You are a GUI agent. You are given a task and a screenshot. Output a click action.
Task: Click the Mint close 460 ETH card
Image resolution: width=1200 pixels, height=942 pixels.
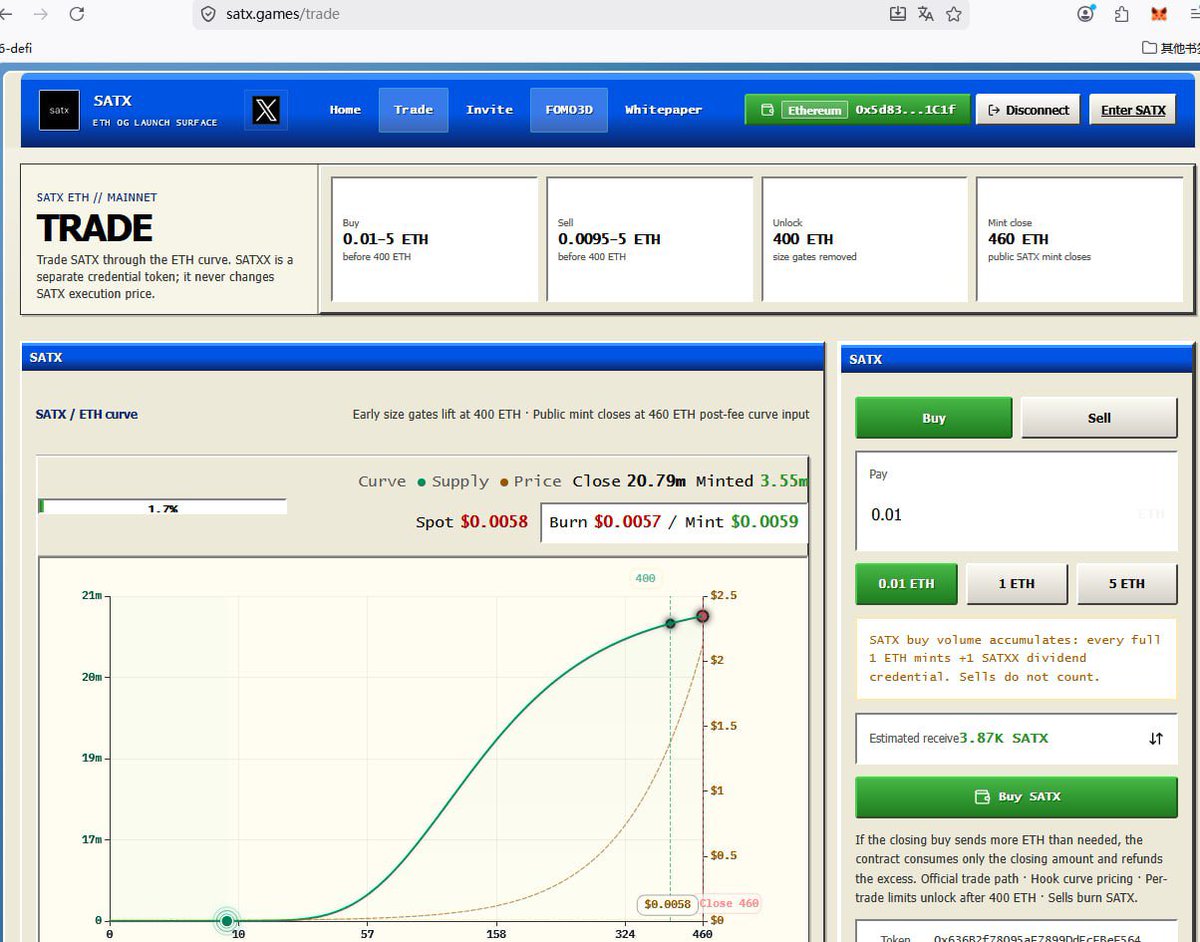point(1080,240)
